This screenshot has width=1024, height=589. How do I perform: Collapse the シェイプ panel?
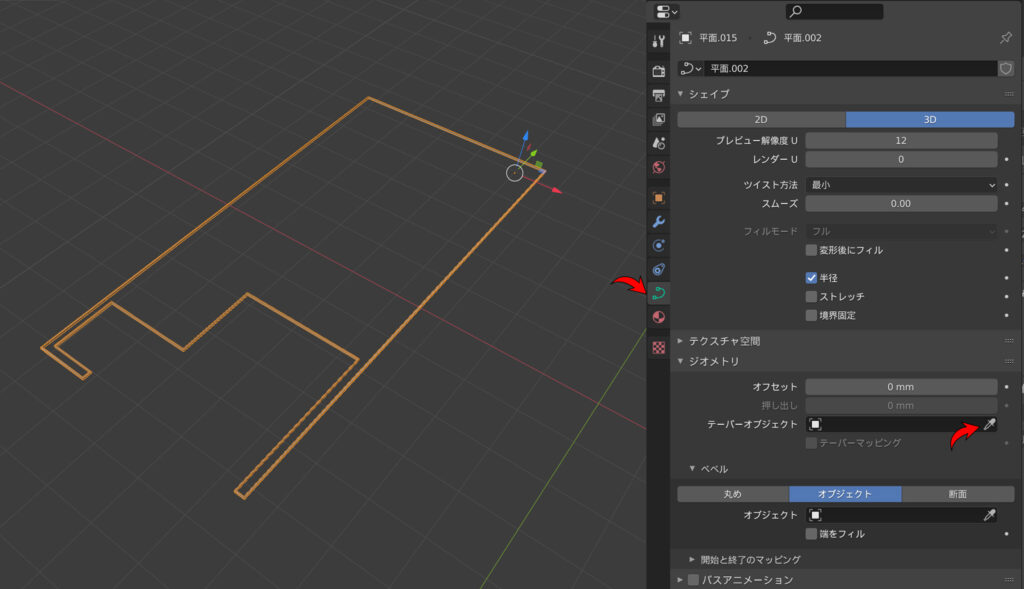(680, 94)
